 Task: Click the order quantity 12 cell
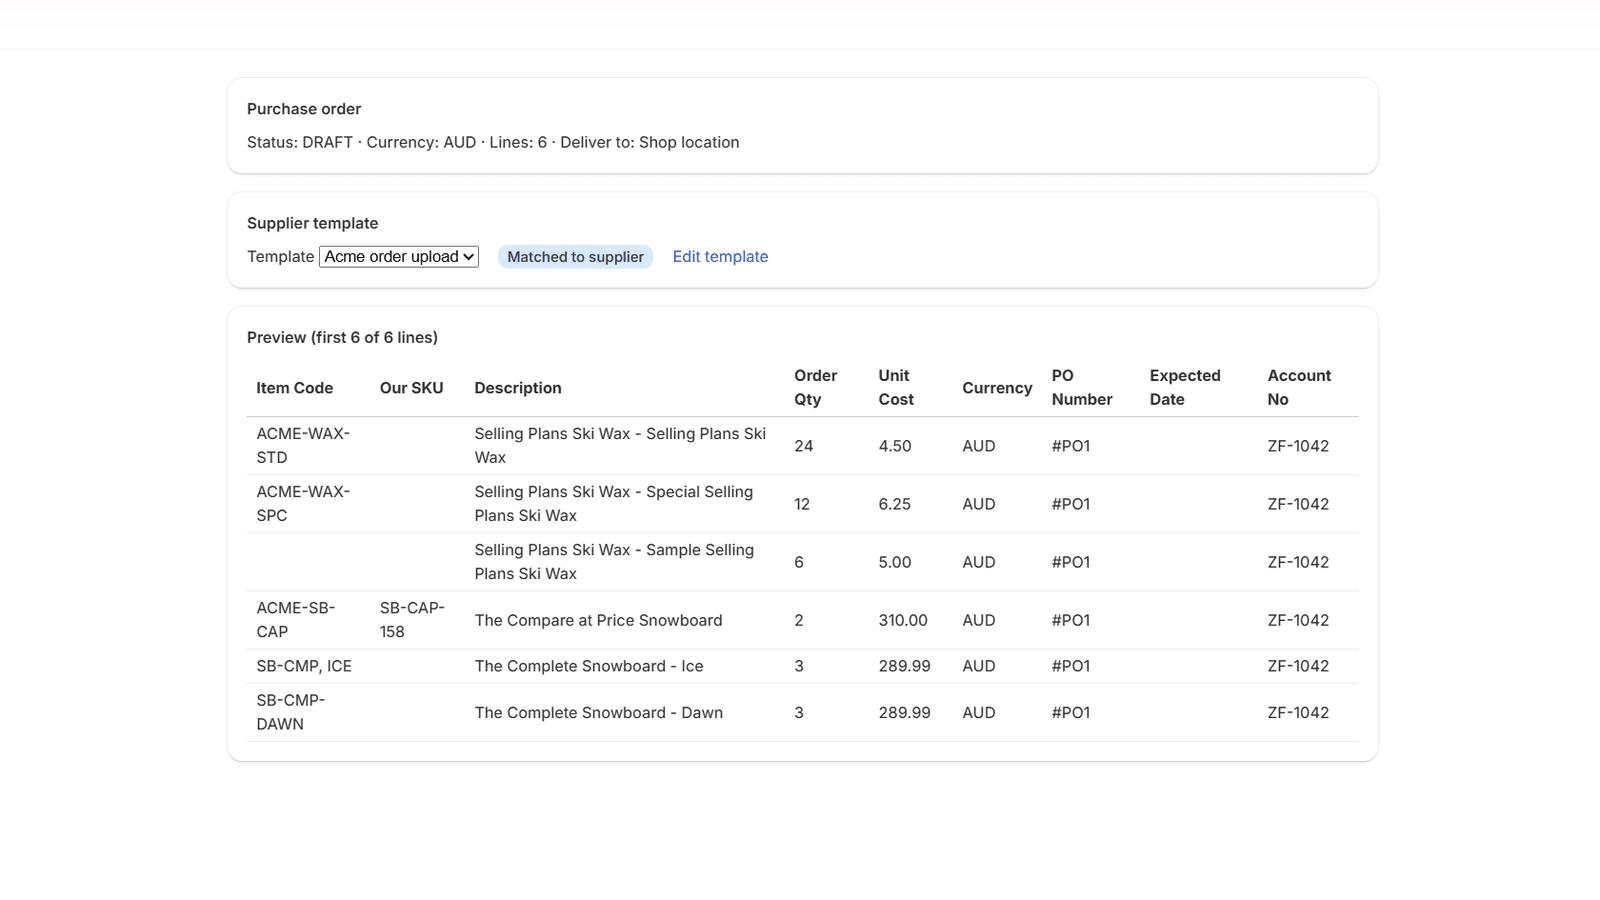pyautogui.click(x=802, y=504)
